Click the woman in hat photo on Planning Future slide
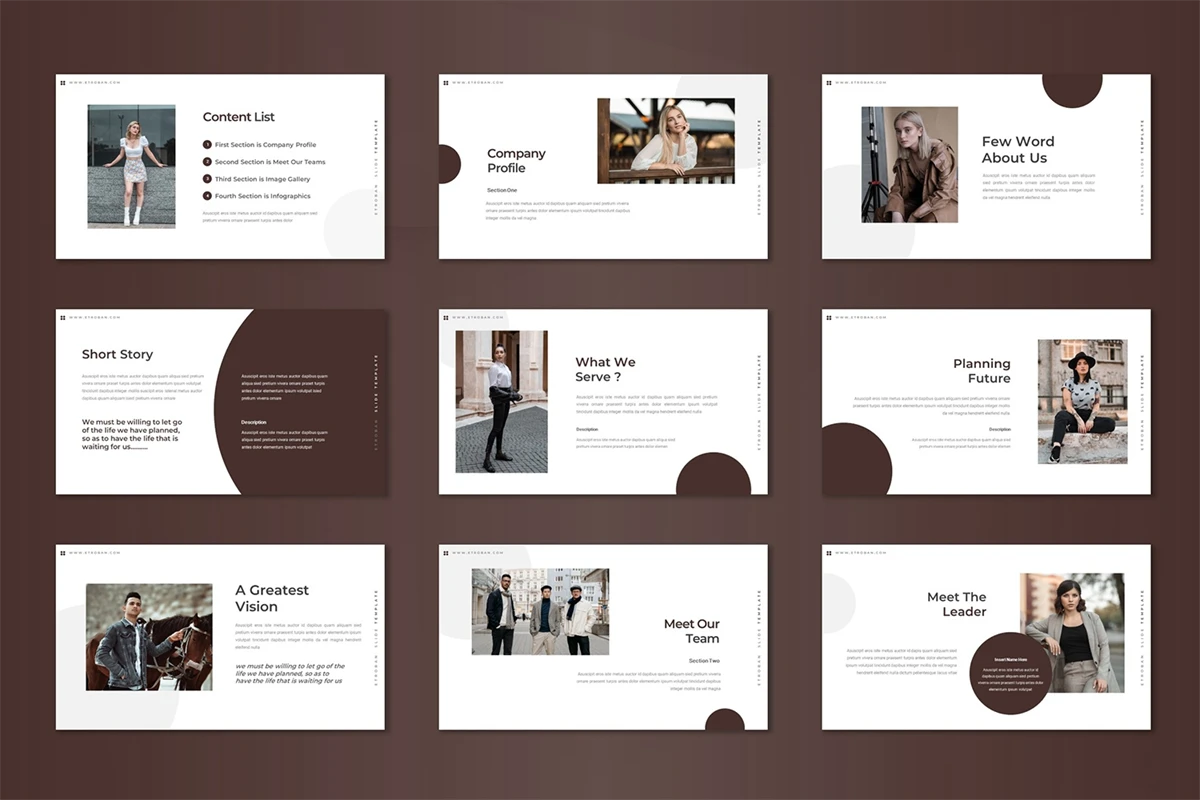Image resolution: width=1200 pixels, height=800 pixels. pos(1081,401)
